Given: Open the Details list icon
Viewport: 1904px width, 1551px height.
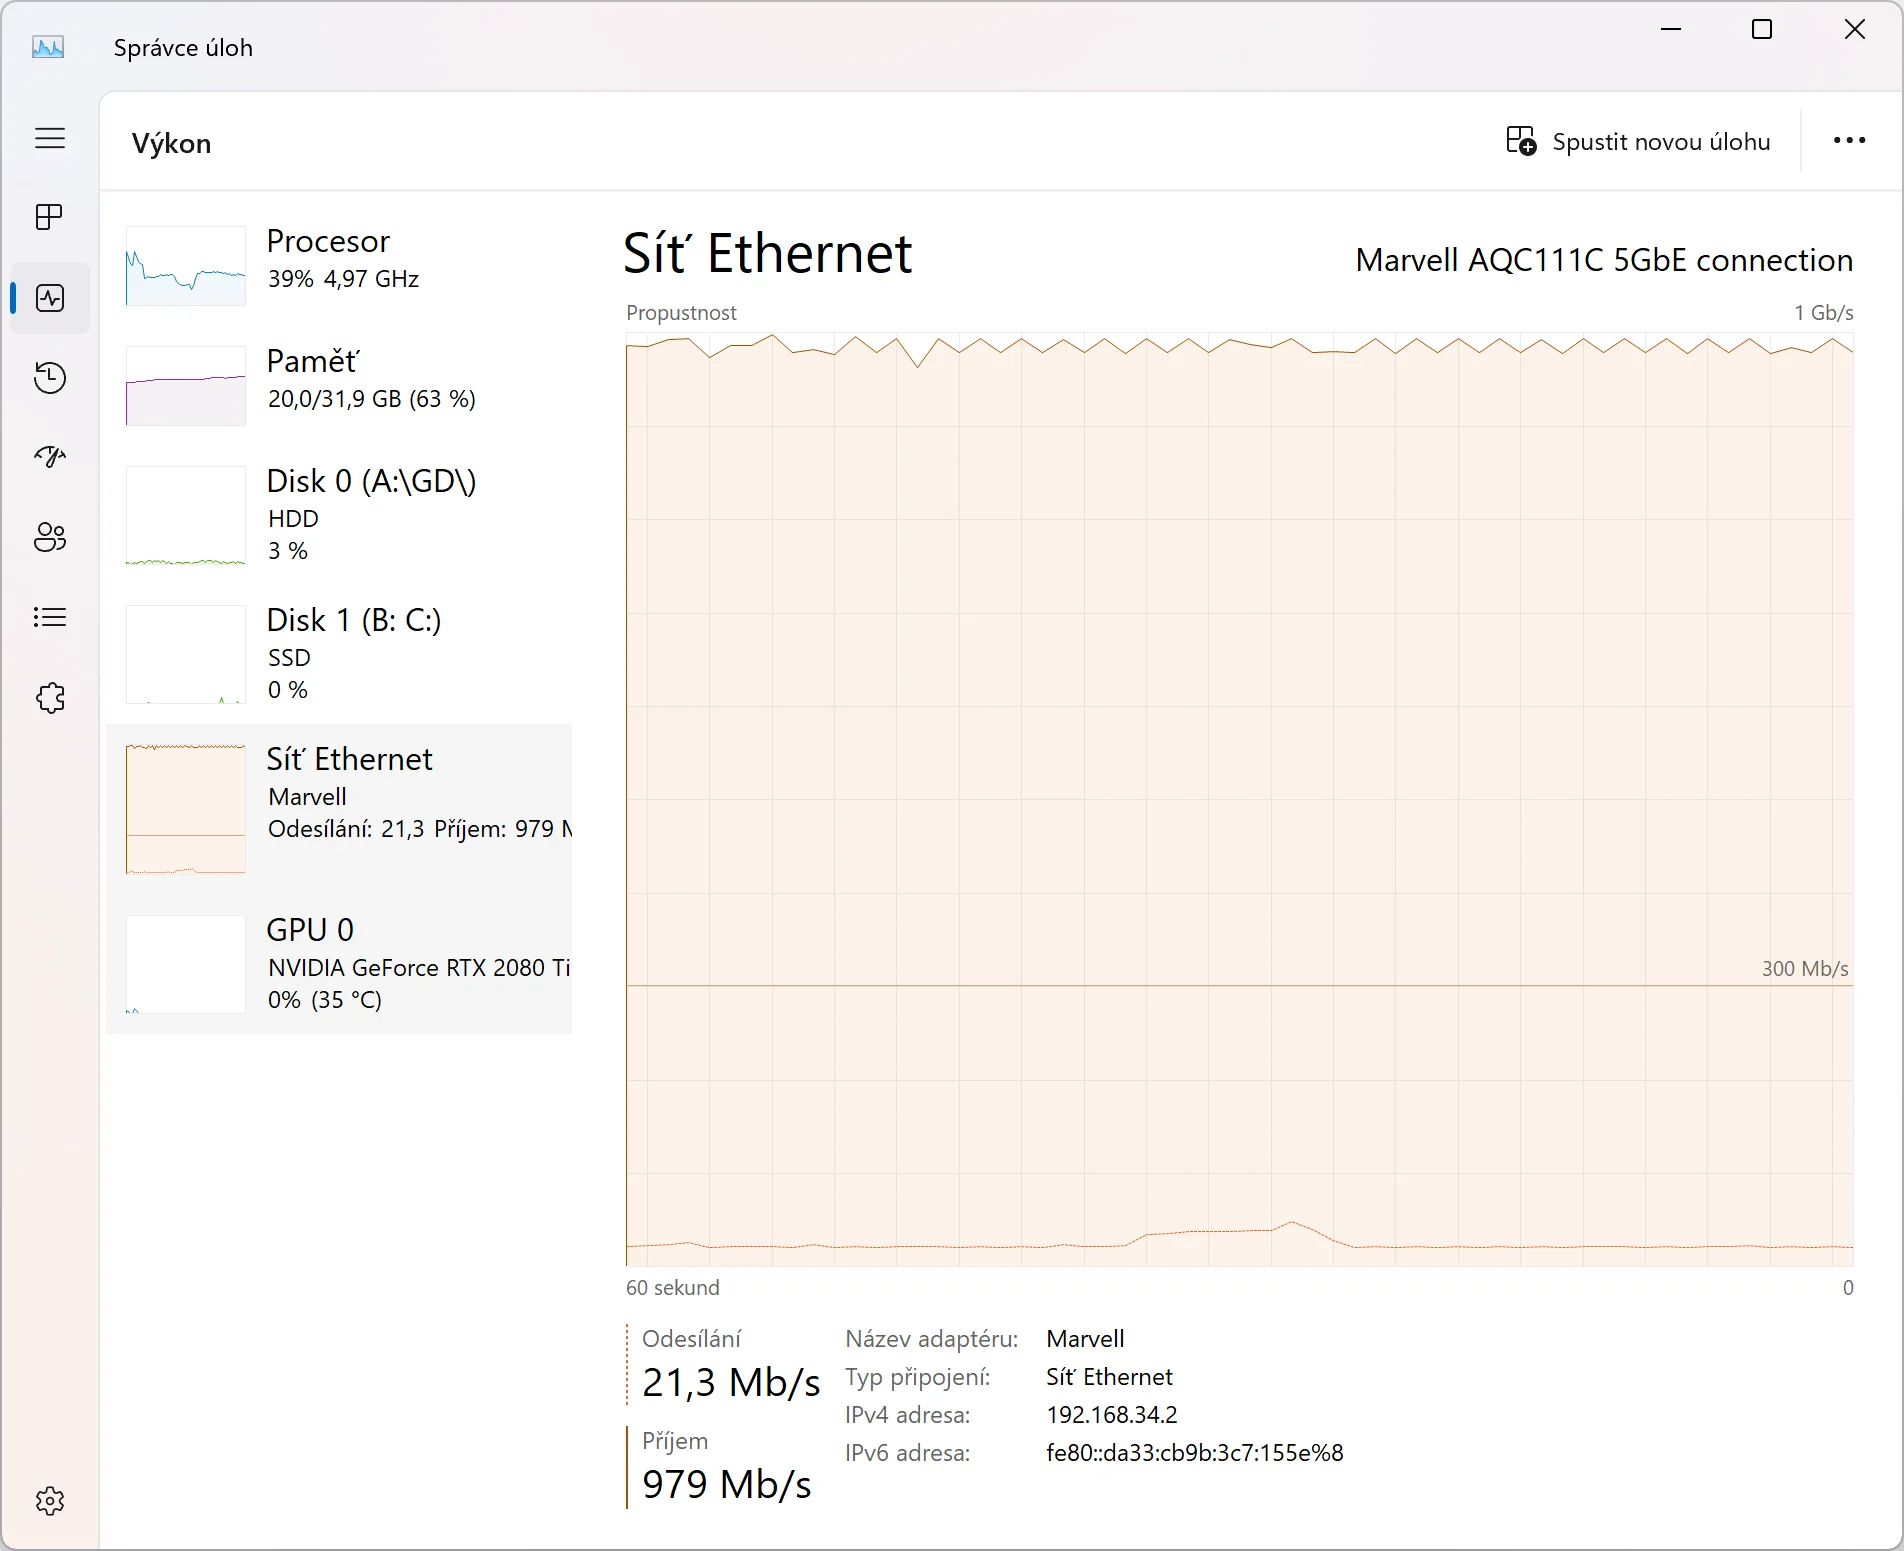Looking at the screenshot, I should [x=50, y=617].
